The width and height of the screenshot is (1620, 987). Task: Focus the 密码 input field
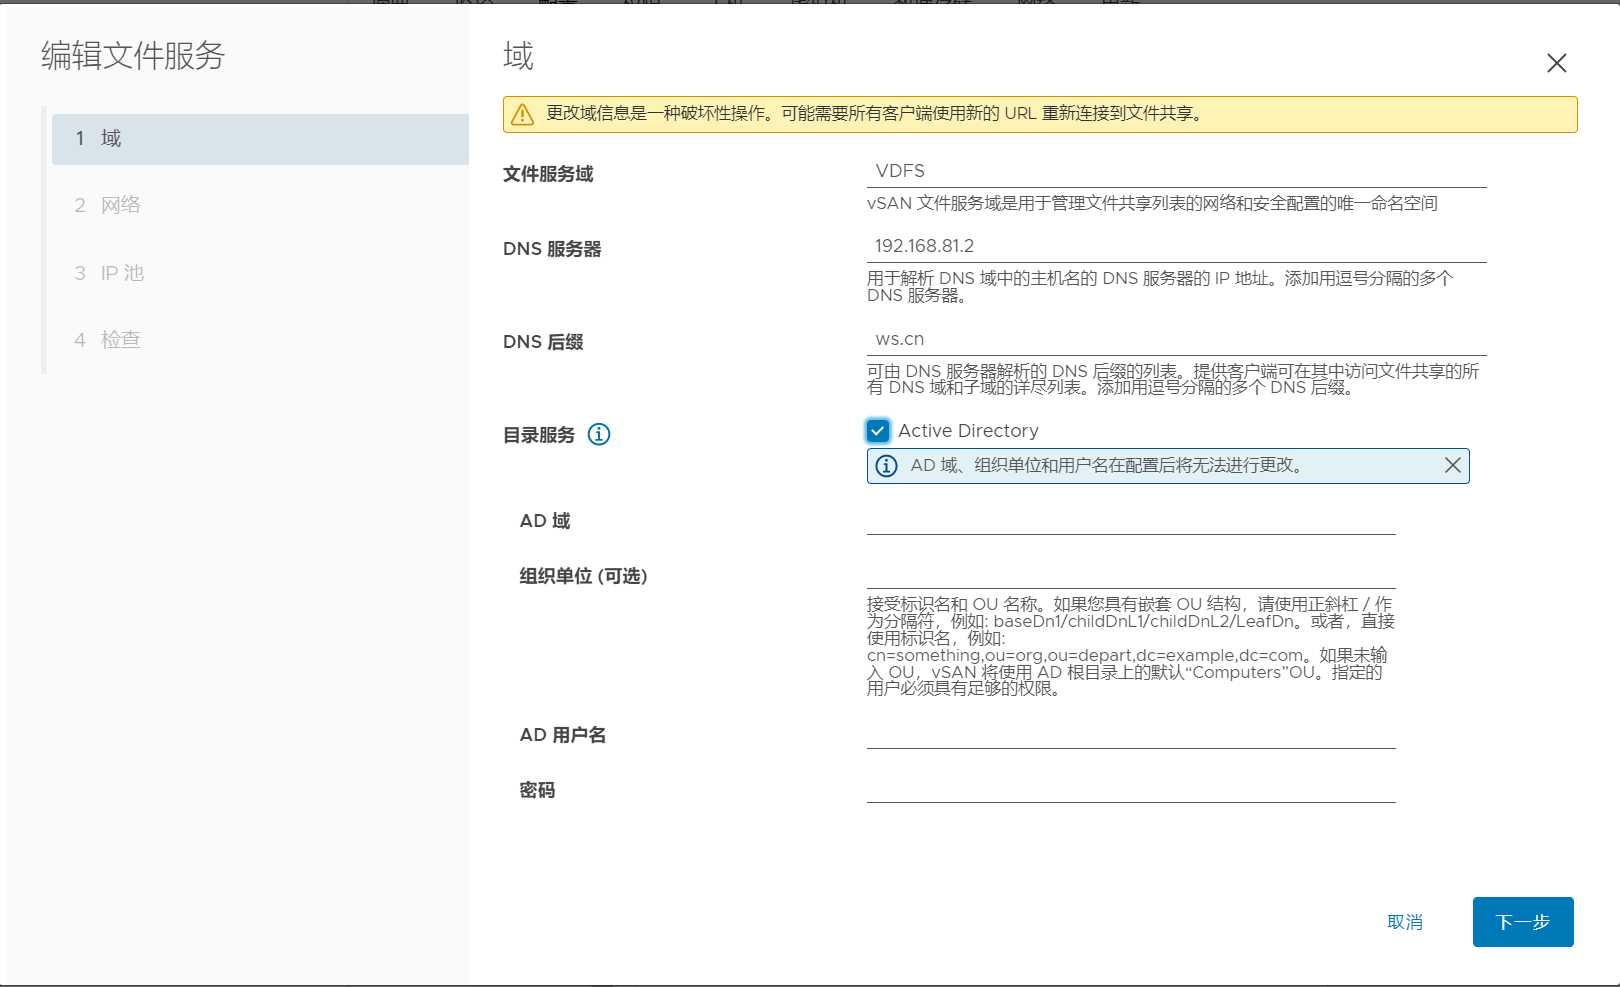coord(1131,788)
